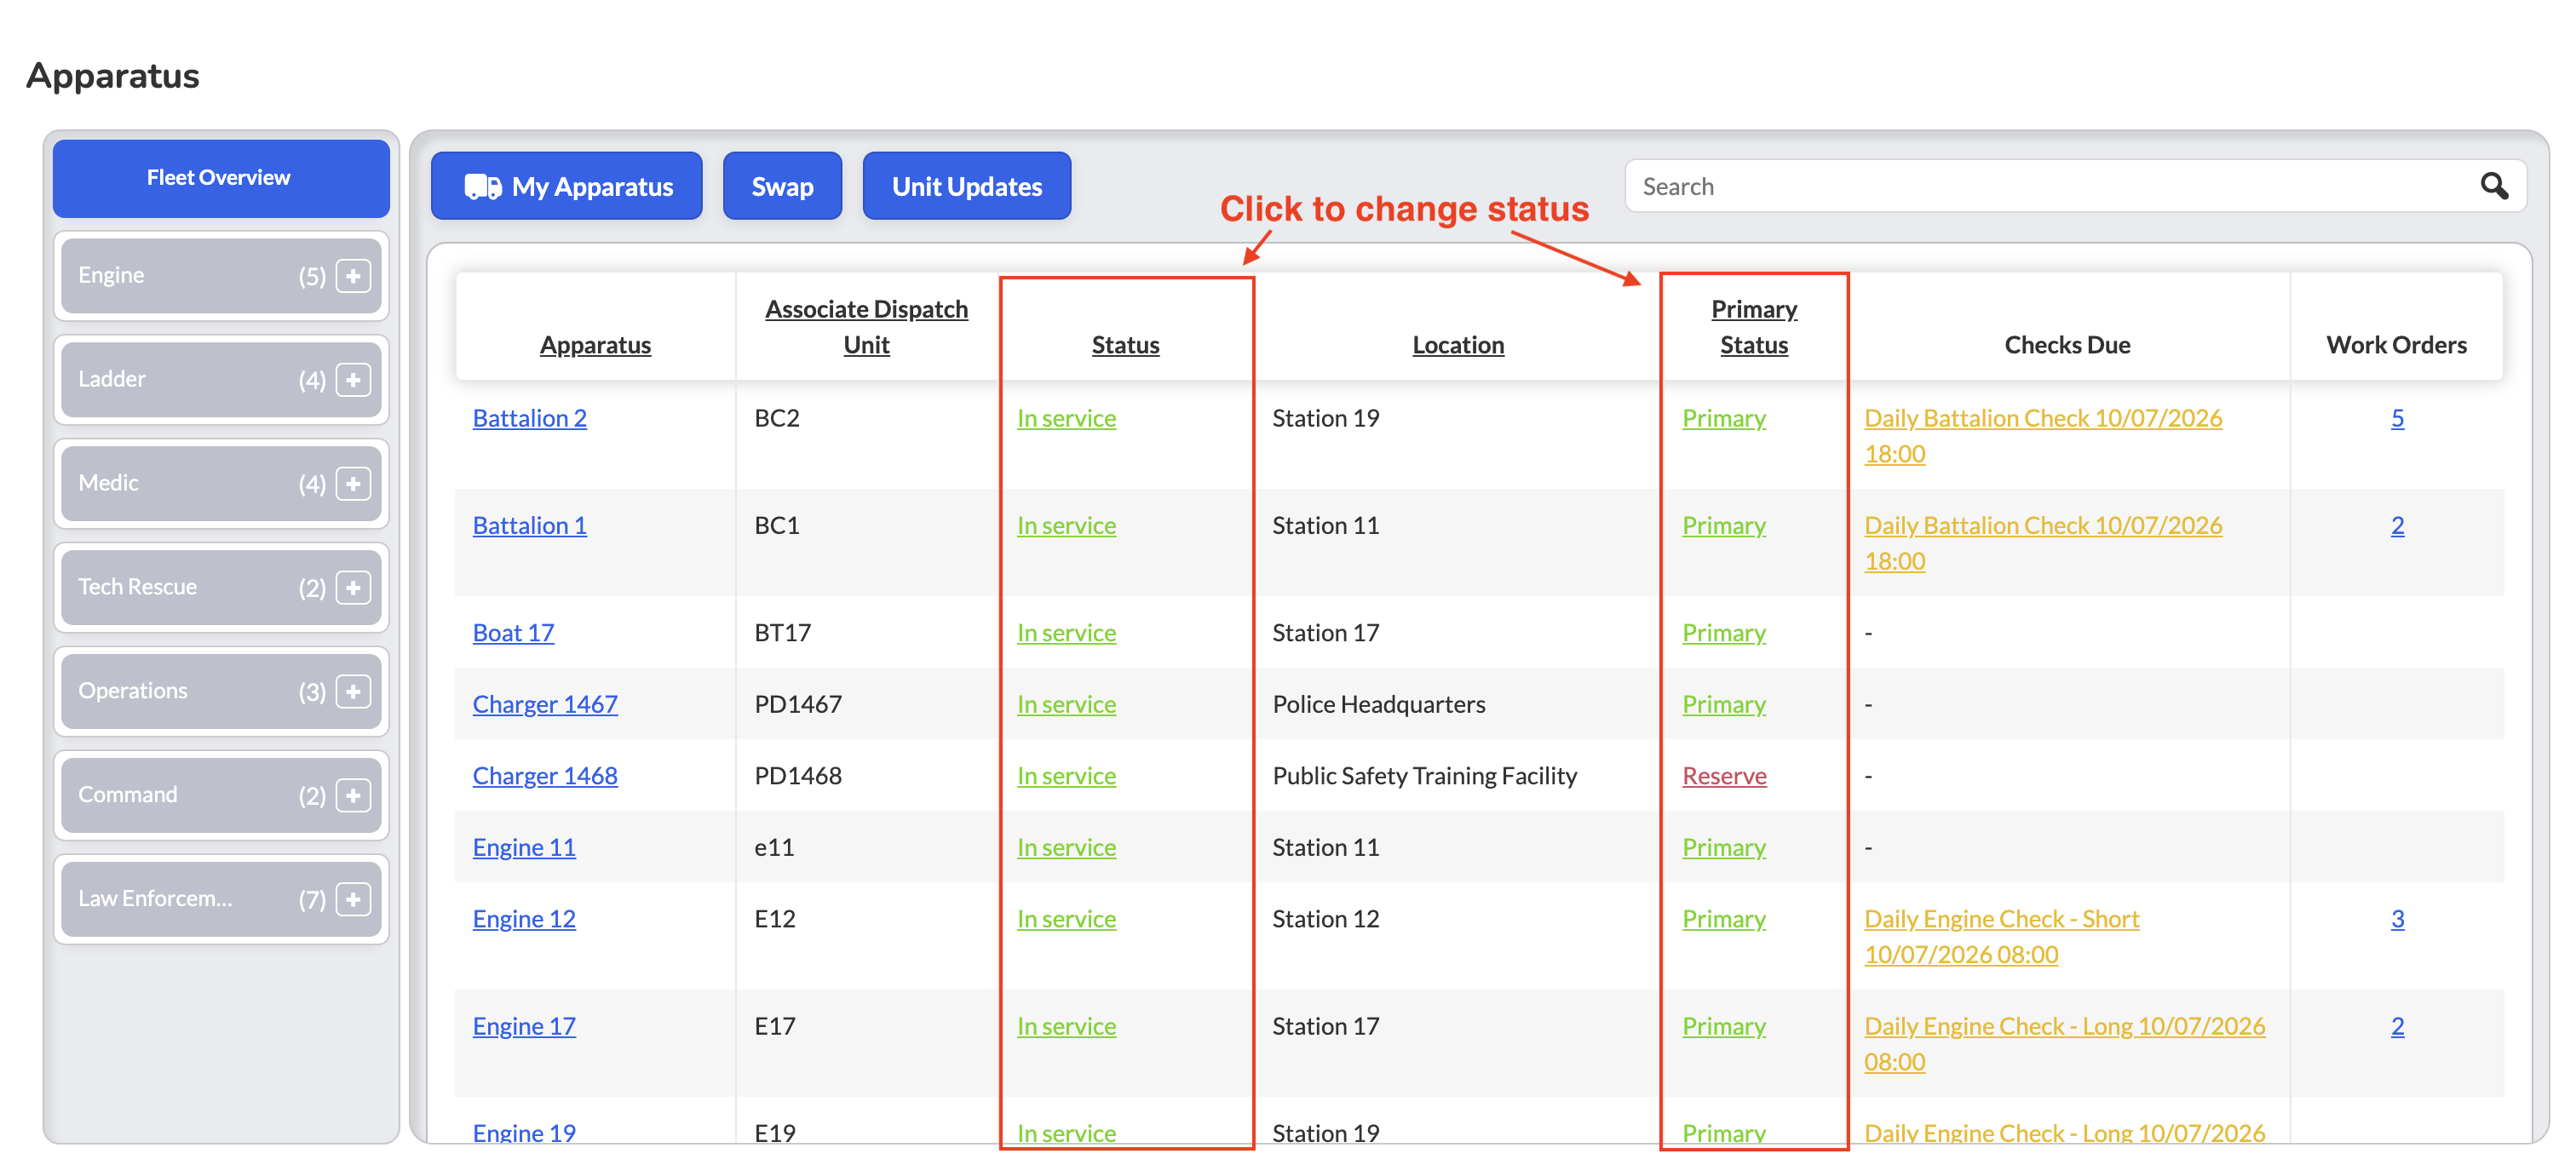Open the Charger 1467 link
This screenshot has width=2576, height=1165.
pos(545,704)
